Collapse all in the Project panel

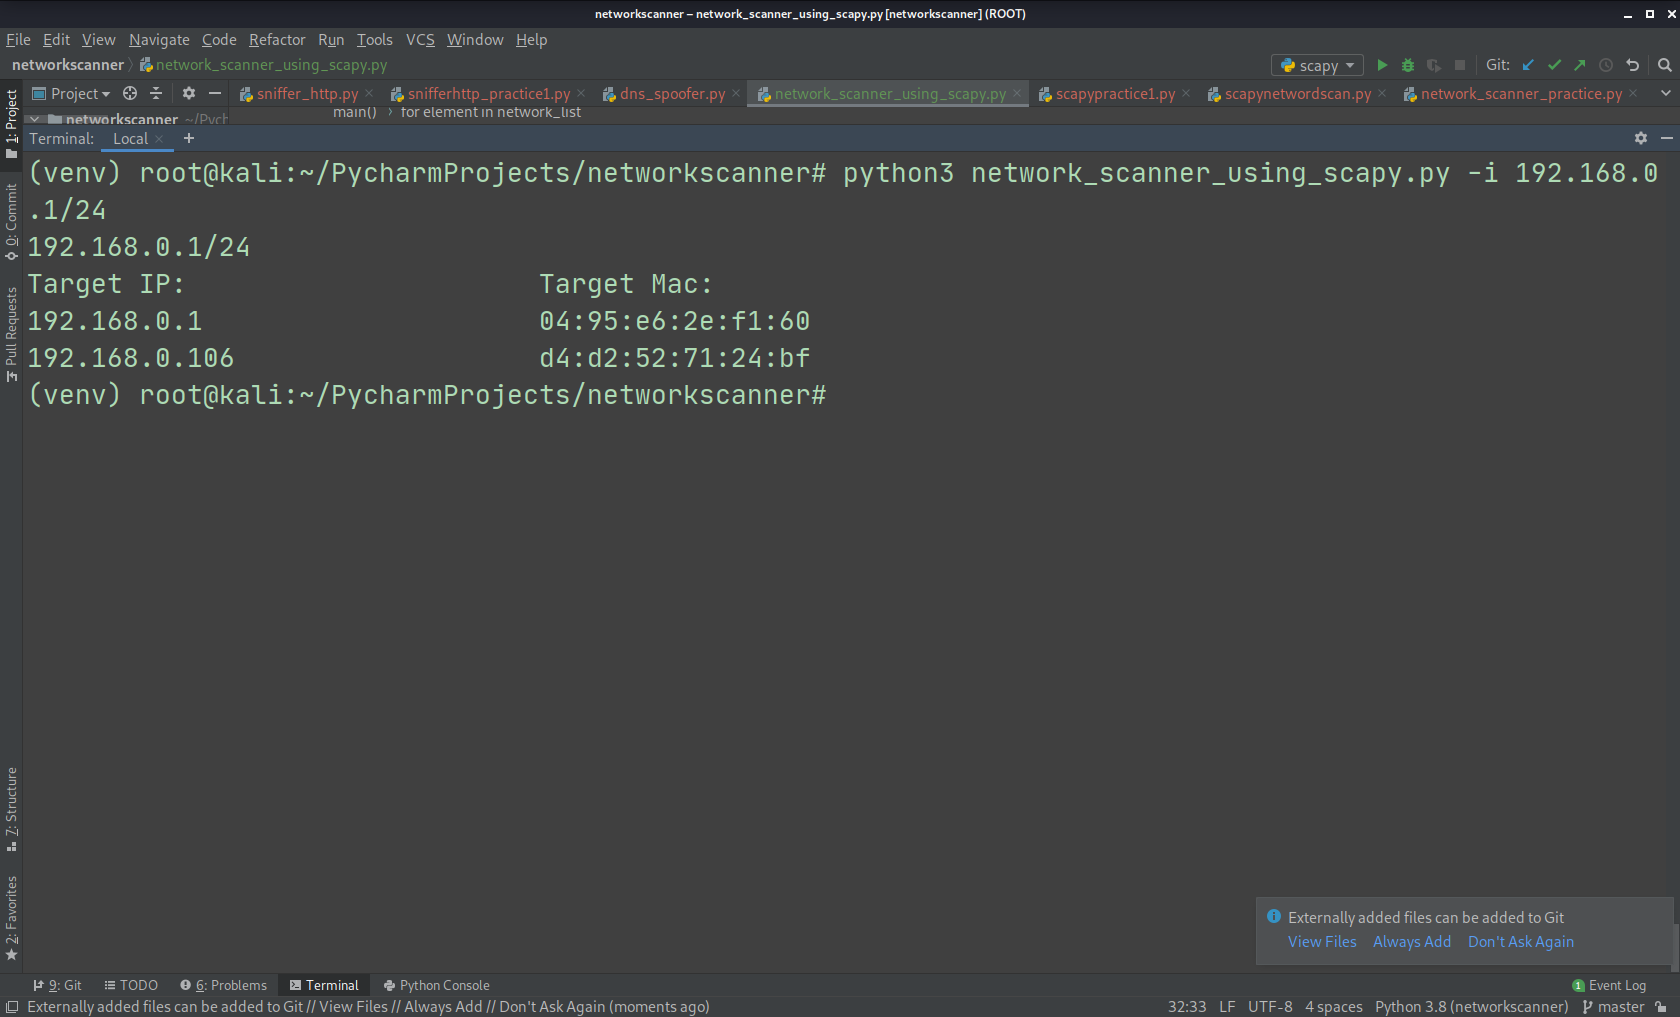[156, 93]
